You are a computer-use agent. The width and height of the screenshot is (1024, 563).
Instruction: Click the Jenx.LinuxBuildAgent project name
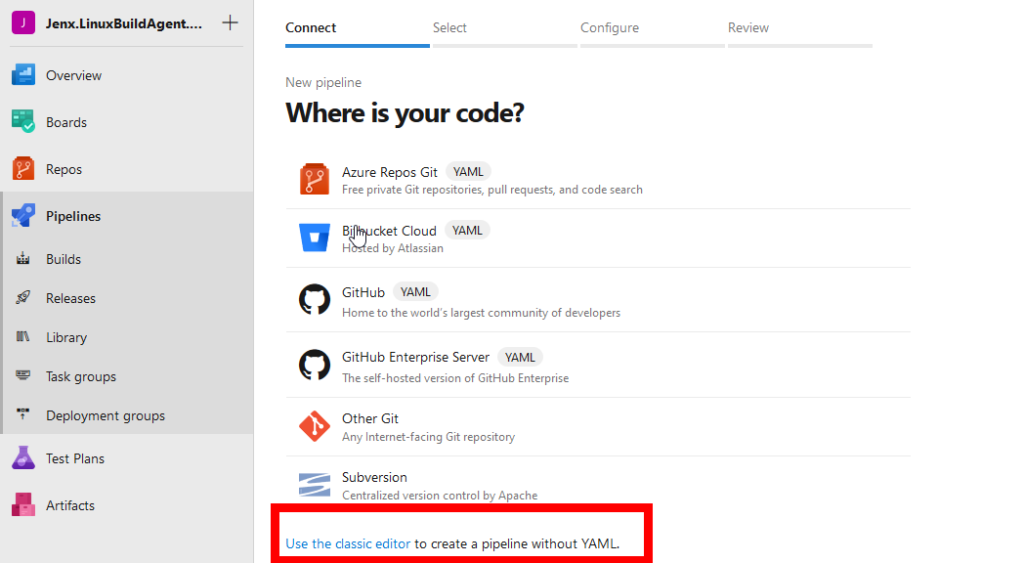point(124,24)
